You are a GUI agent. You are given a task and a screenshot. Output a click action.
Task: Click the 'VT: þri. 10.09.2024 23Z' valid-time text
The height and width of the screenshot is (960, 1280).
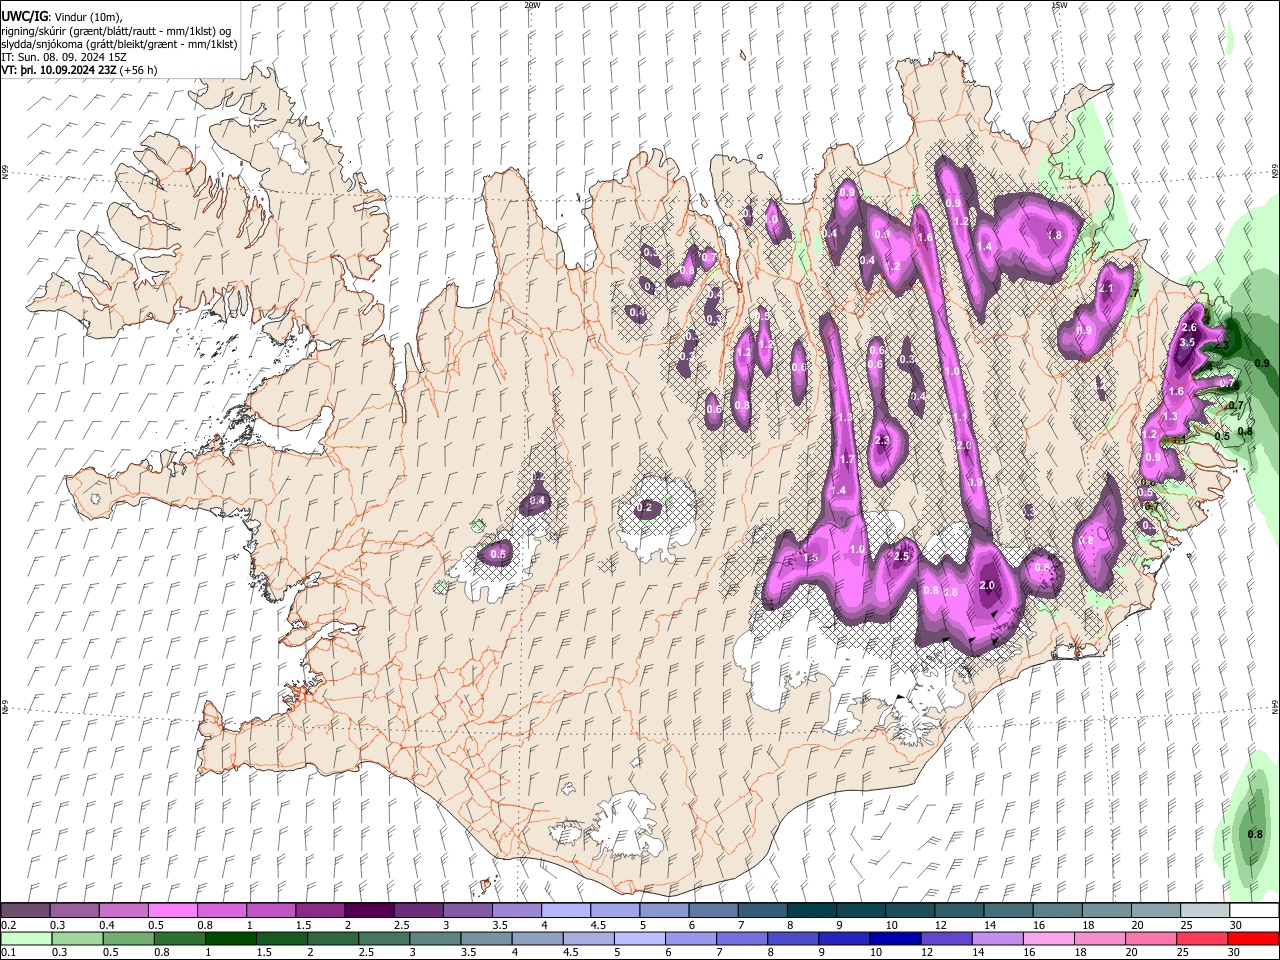click(58, 70)
